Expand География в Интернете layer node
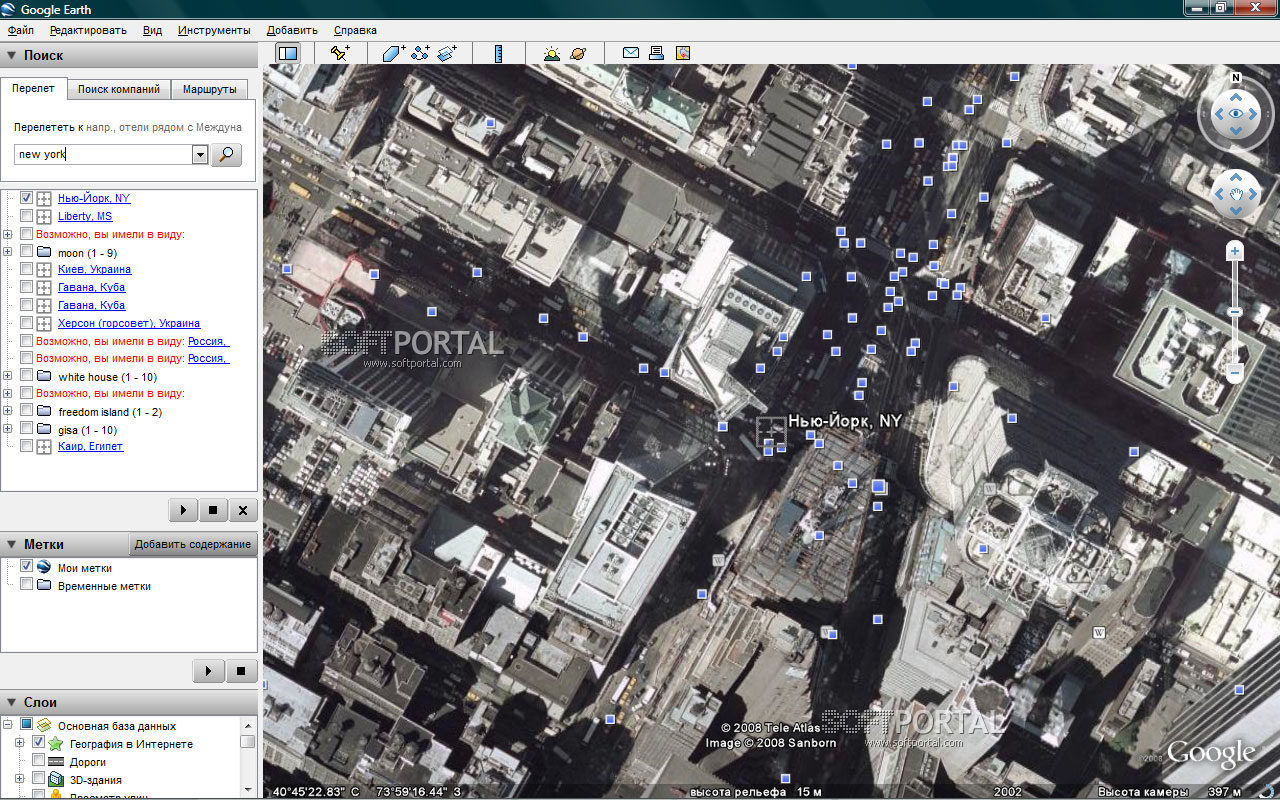1280x800 pixels. pos(20,744)
